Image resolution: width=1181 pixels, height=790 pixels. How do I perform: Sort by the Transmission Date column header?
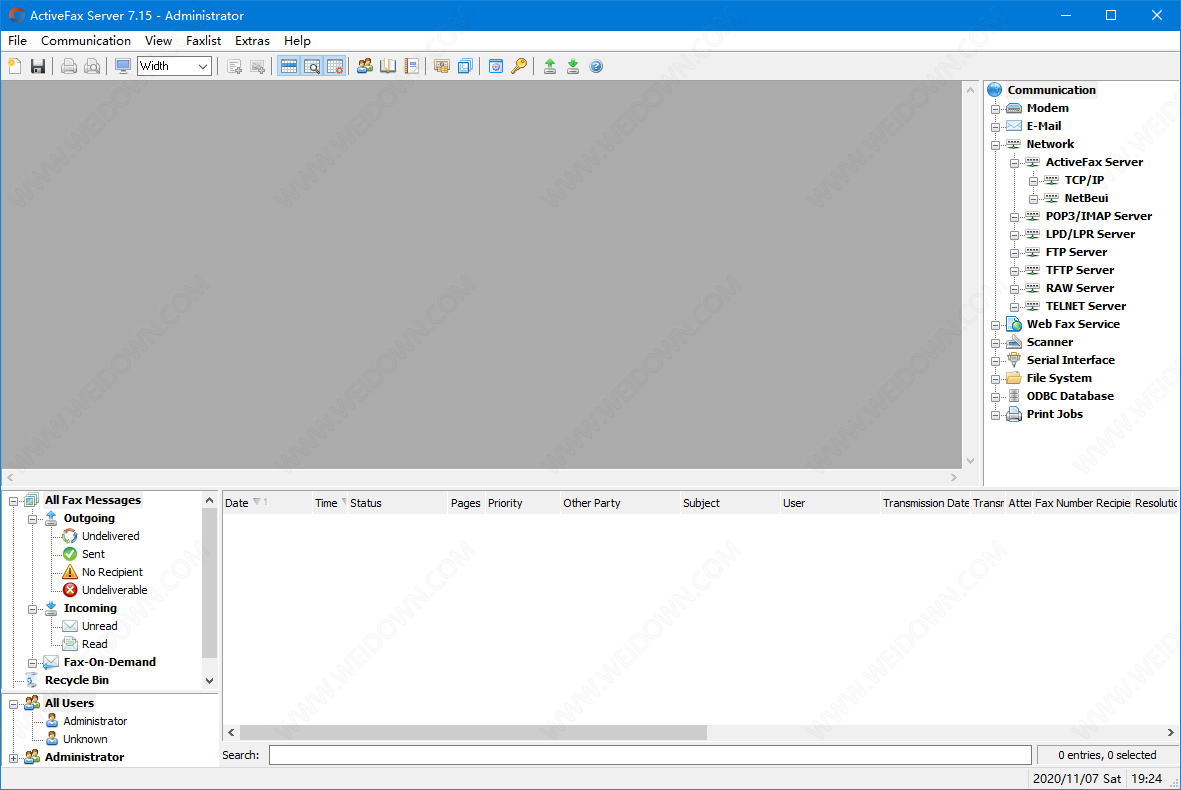pyautogui.click(x=926, y=503)
